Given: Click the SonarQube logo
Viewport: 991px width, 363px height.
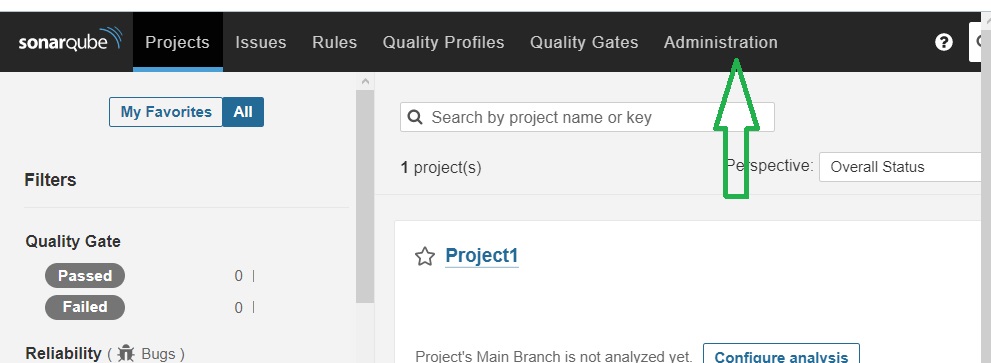Looking at the screenshot, I should 70,40.
